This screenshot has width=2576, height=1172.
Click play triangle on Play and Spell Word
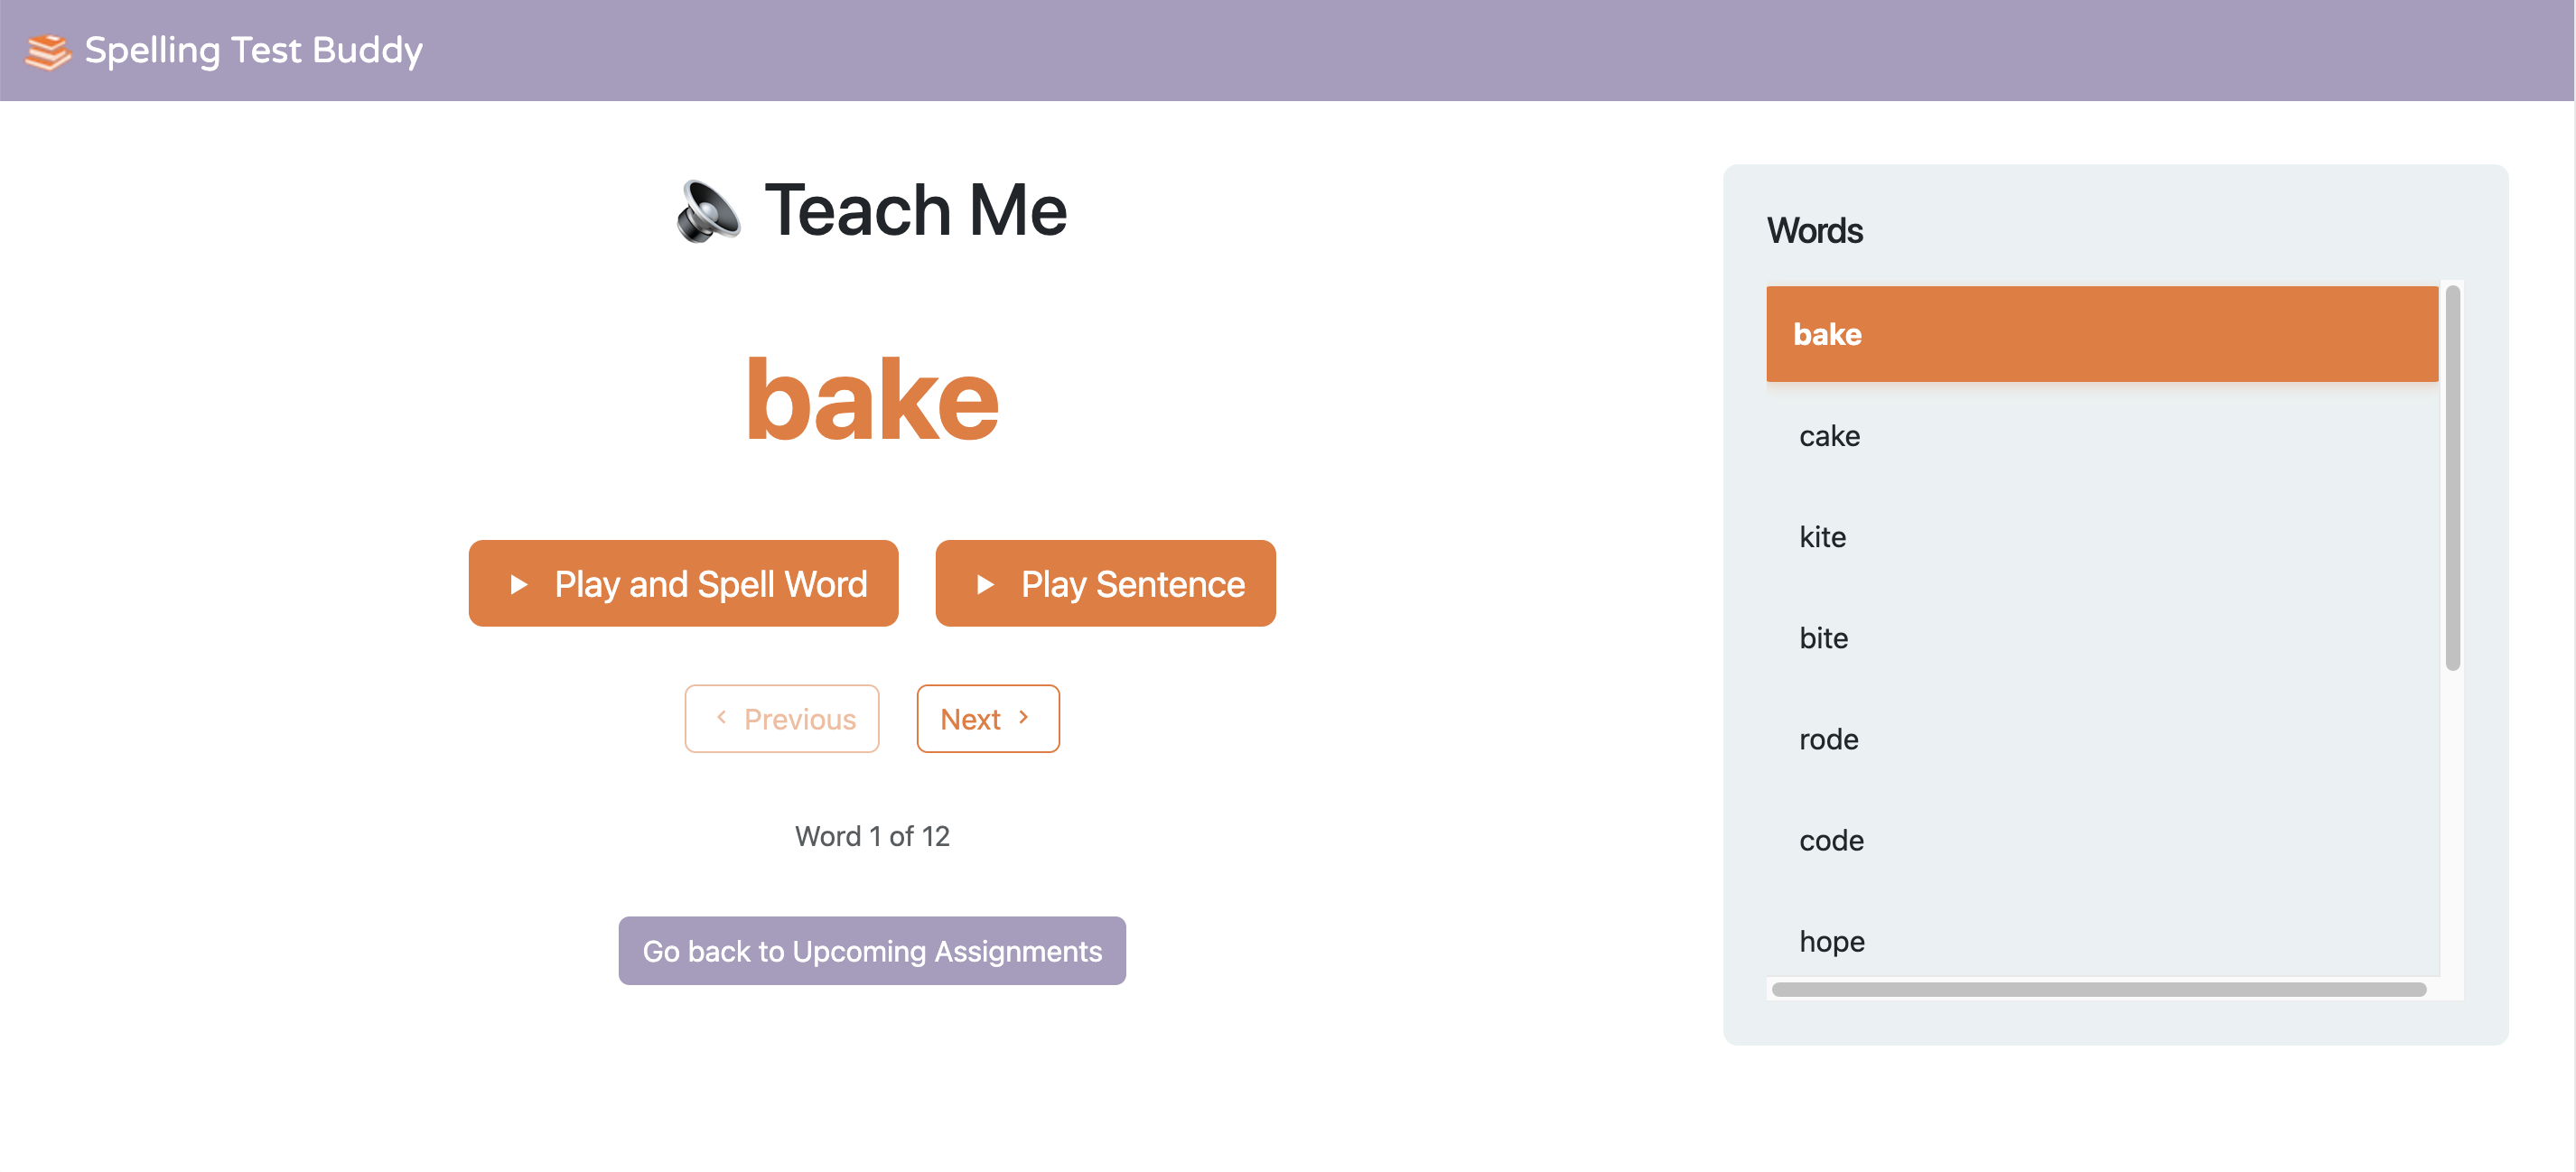[x=518, y=584]
